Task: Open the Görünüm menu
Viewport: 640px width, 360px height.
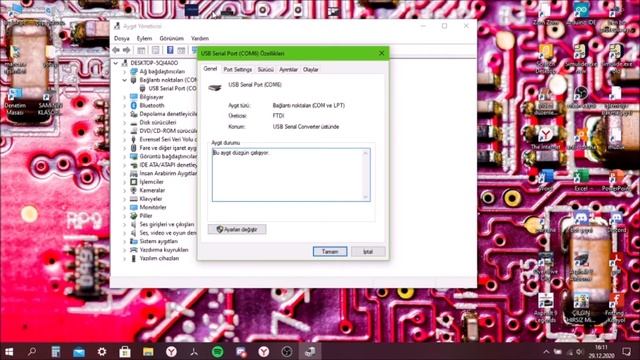Action: (171, 38)
